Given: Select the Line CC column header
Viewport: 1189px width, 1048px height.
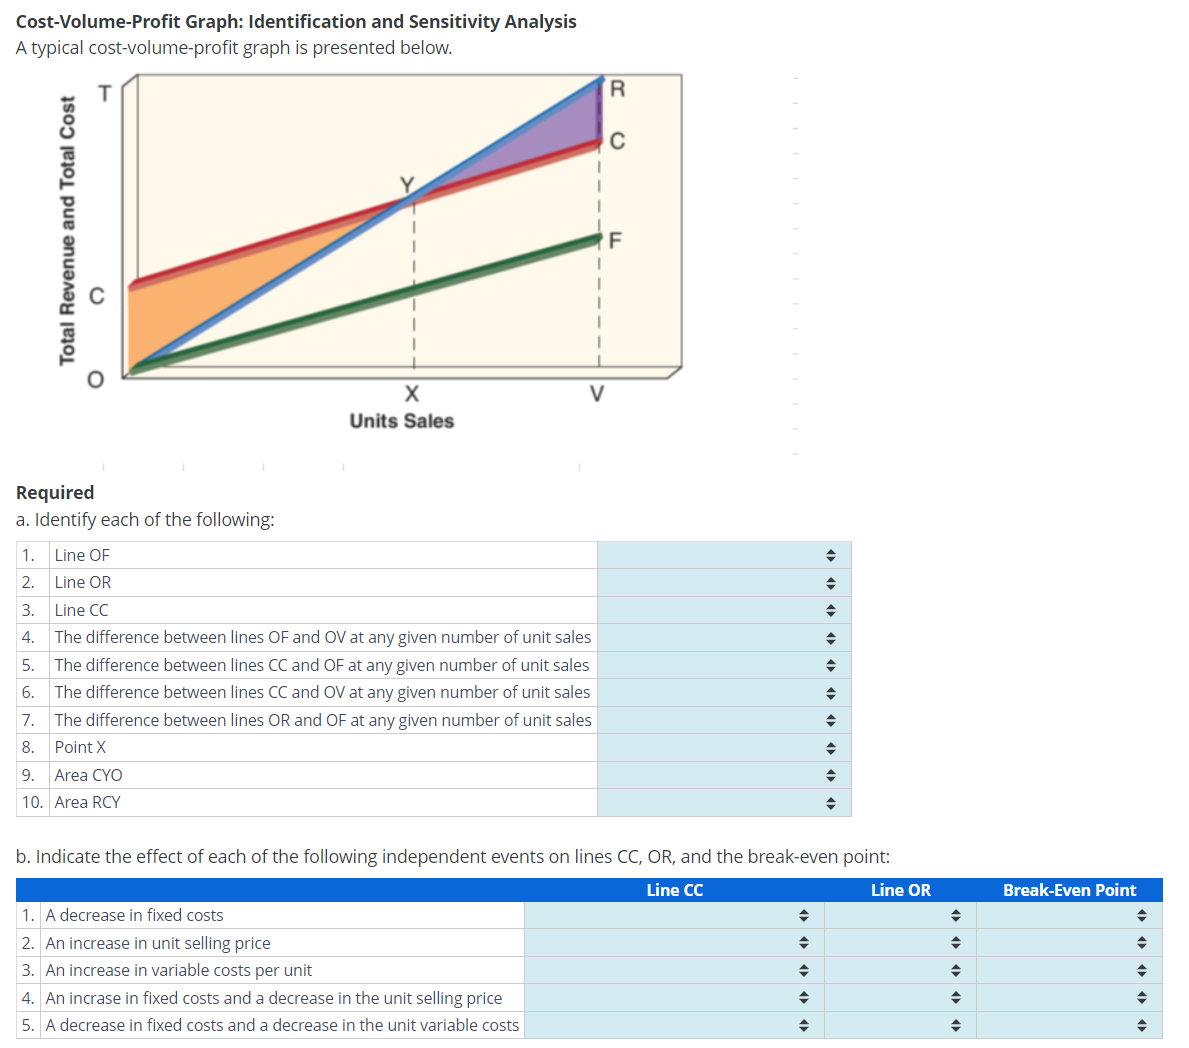Looking at the screenshot, I should coord(674,889).
